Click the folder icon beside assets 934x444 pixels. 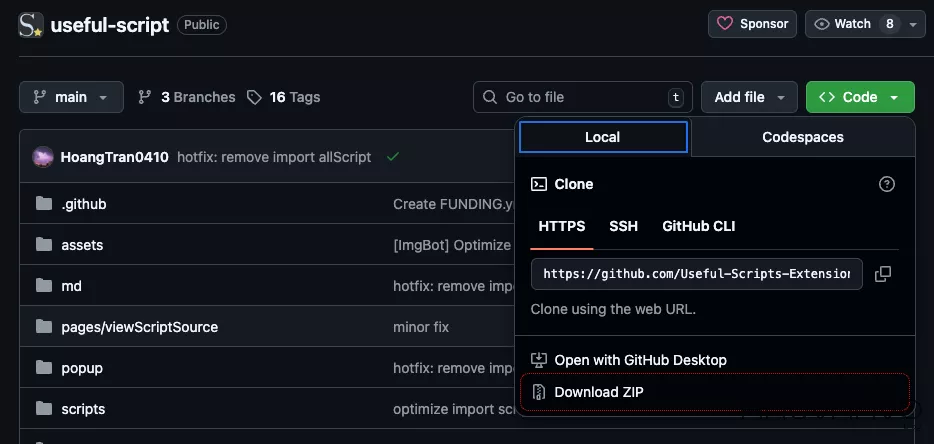[43, 245]
